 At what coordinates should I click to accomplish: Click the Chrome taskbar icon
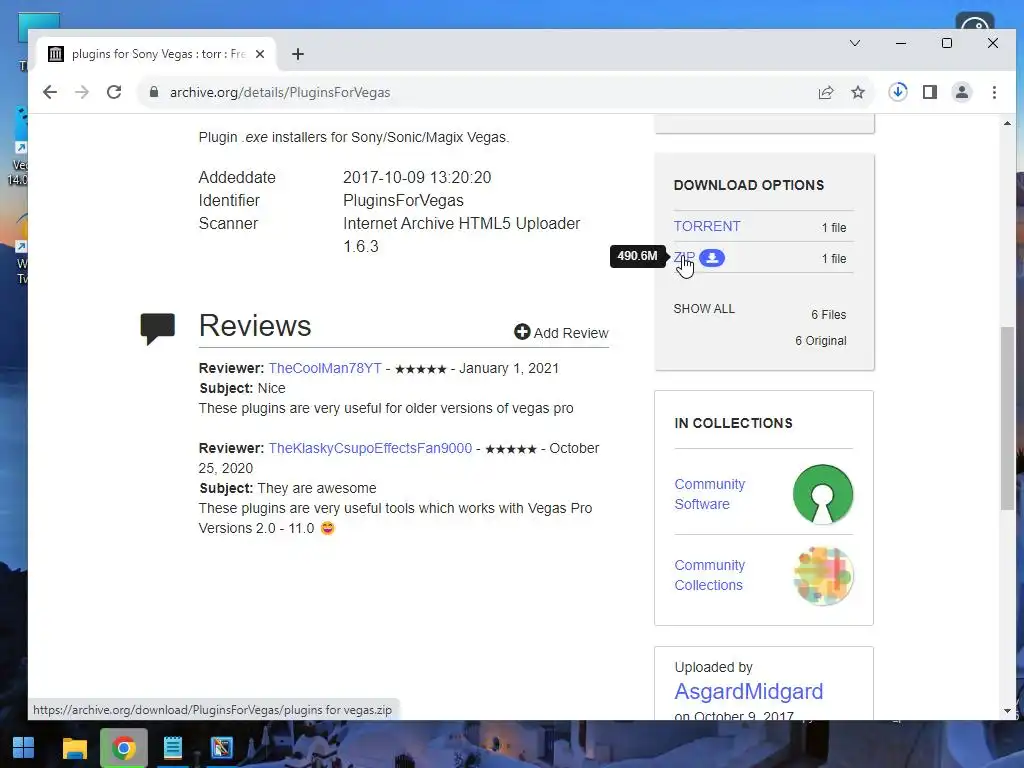click(x=123, y=748)
